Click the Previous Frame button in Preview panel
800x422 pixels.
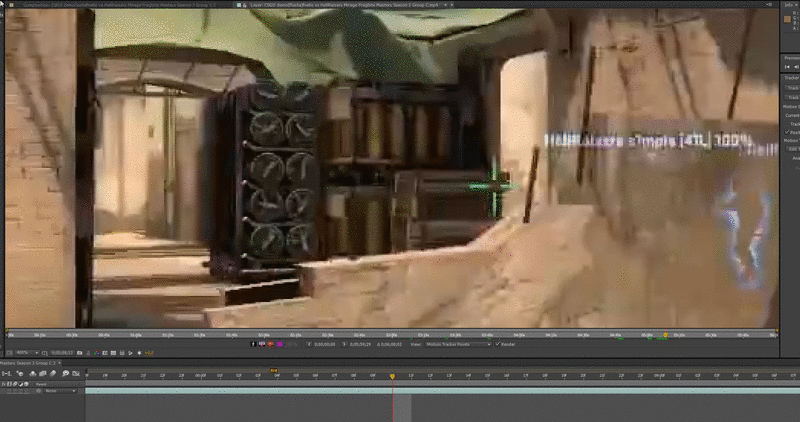[x=796, y=67]
